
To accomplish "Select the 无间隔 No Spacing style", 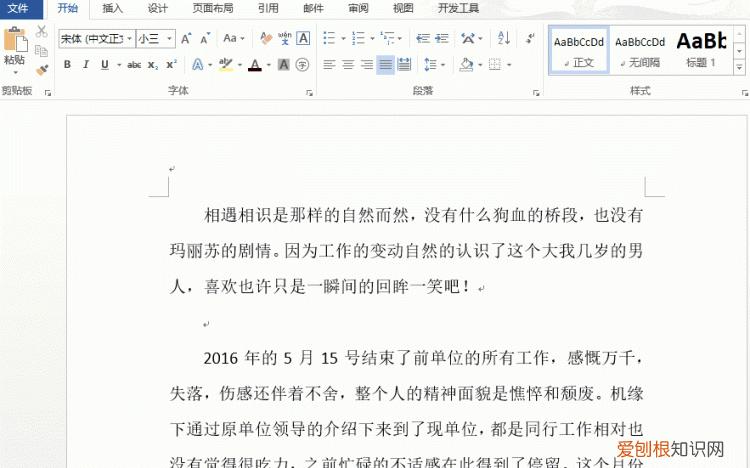I will (640, 50).
